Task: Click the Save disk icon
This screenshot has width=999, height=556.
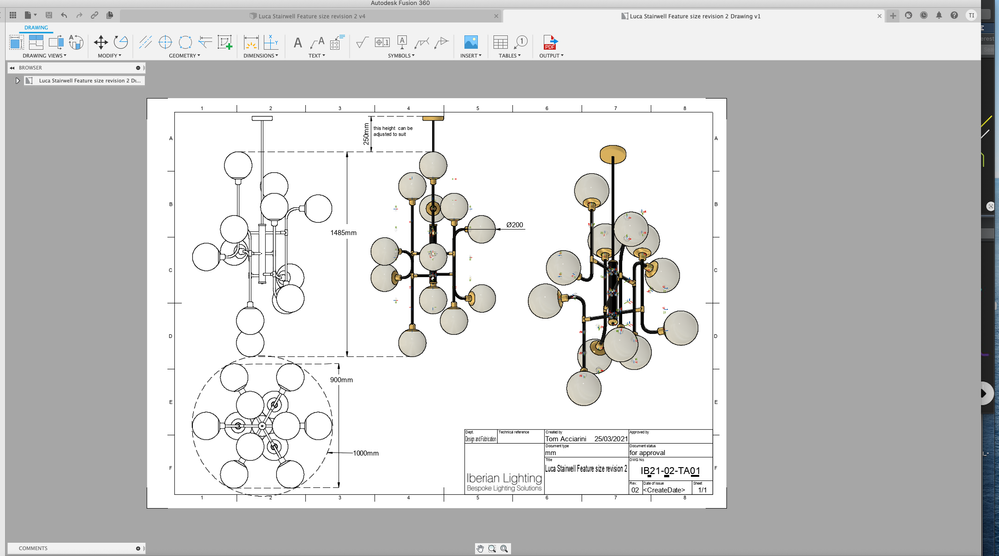Action: pos(48,15)
